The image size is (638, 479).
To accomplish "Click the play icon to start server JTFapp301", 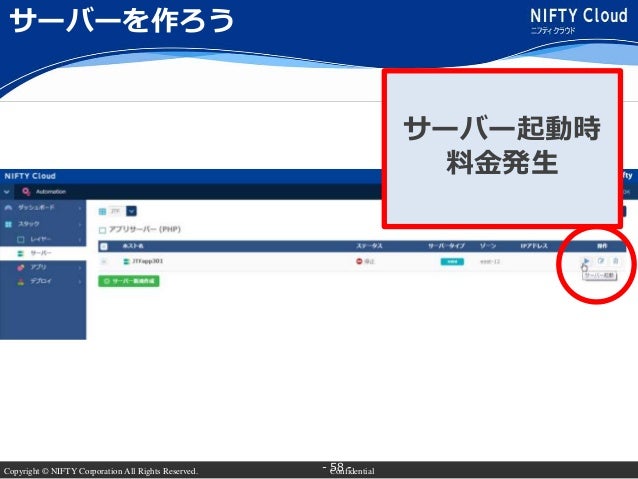I will point(586,261).
